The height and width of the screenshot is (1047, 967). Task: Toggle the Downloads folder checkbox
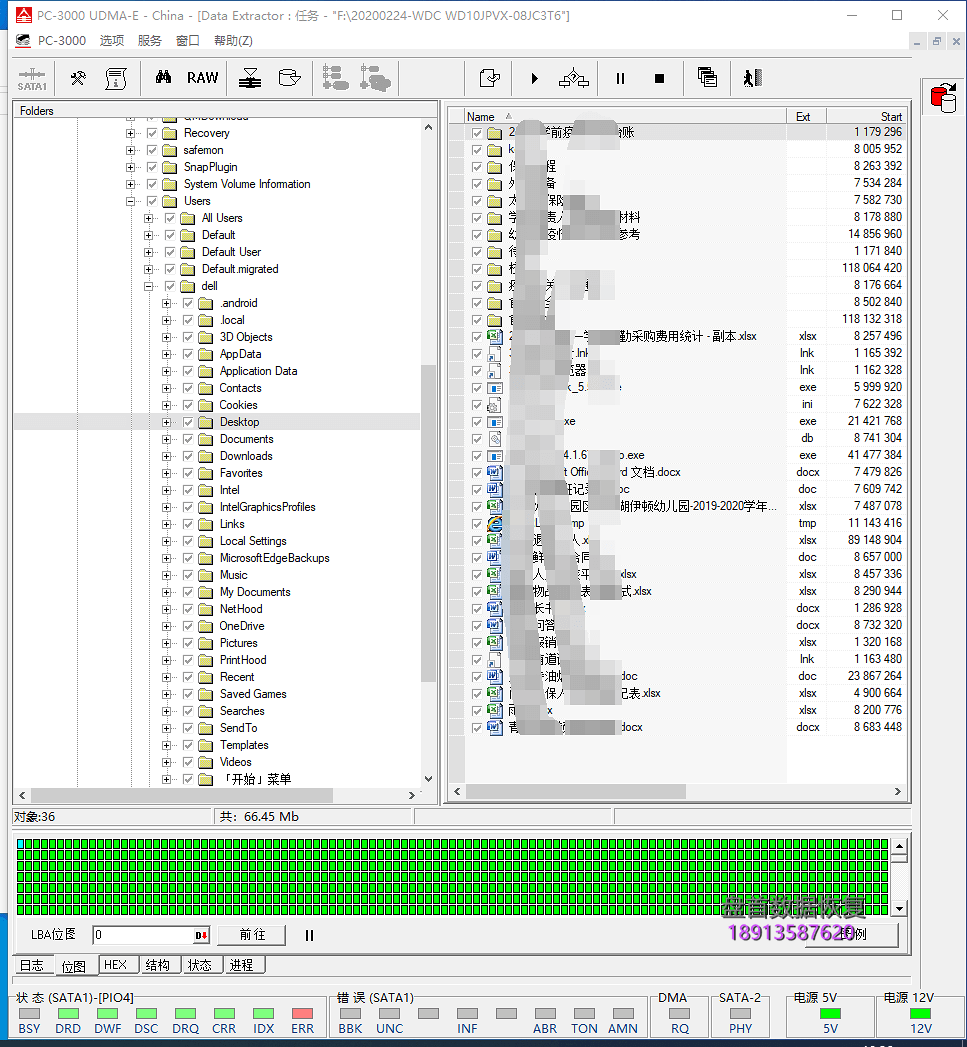[188, 456]
